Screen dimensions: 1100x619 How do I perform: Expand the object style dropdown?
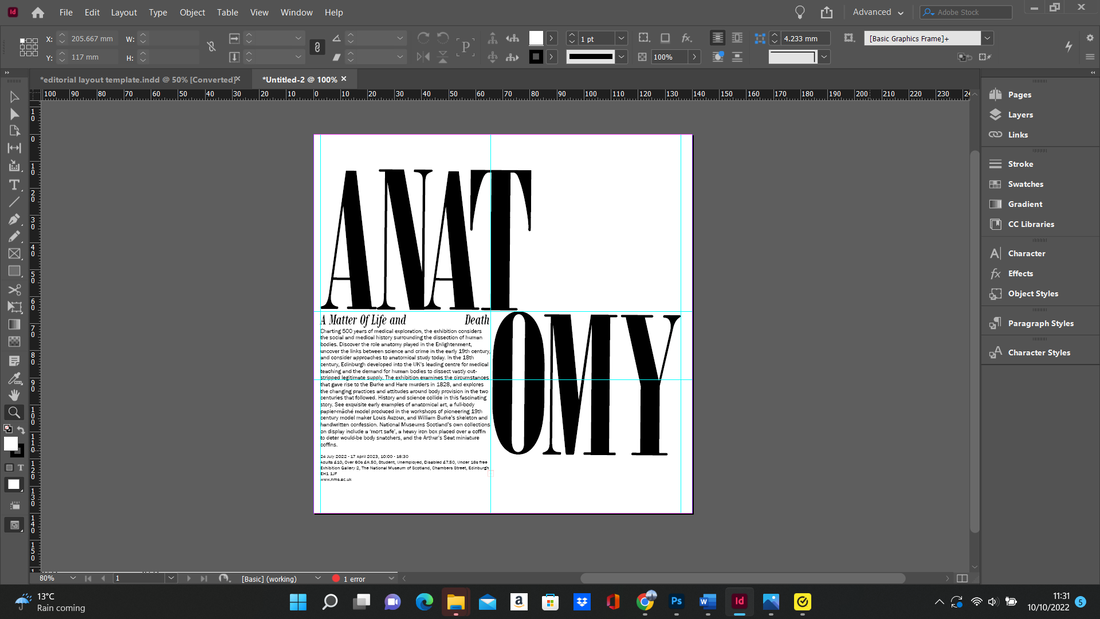tap(987, 39)
